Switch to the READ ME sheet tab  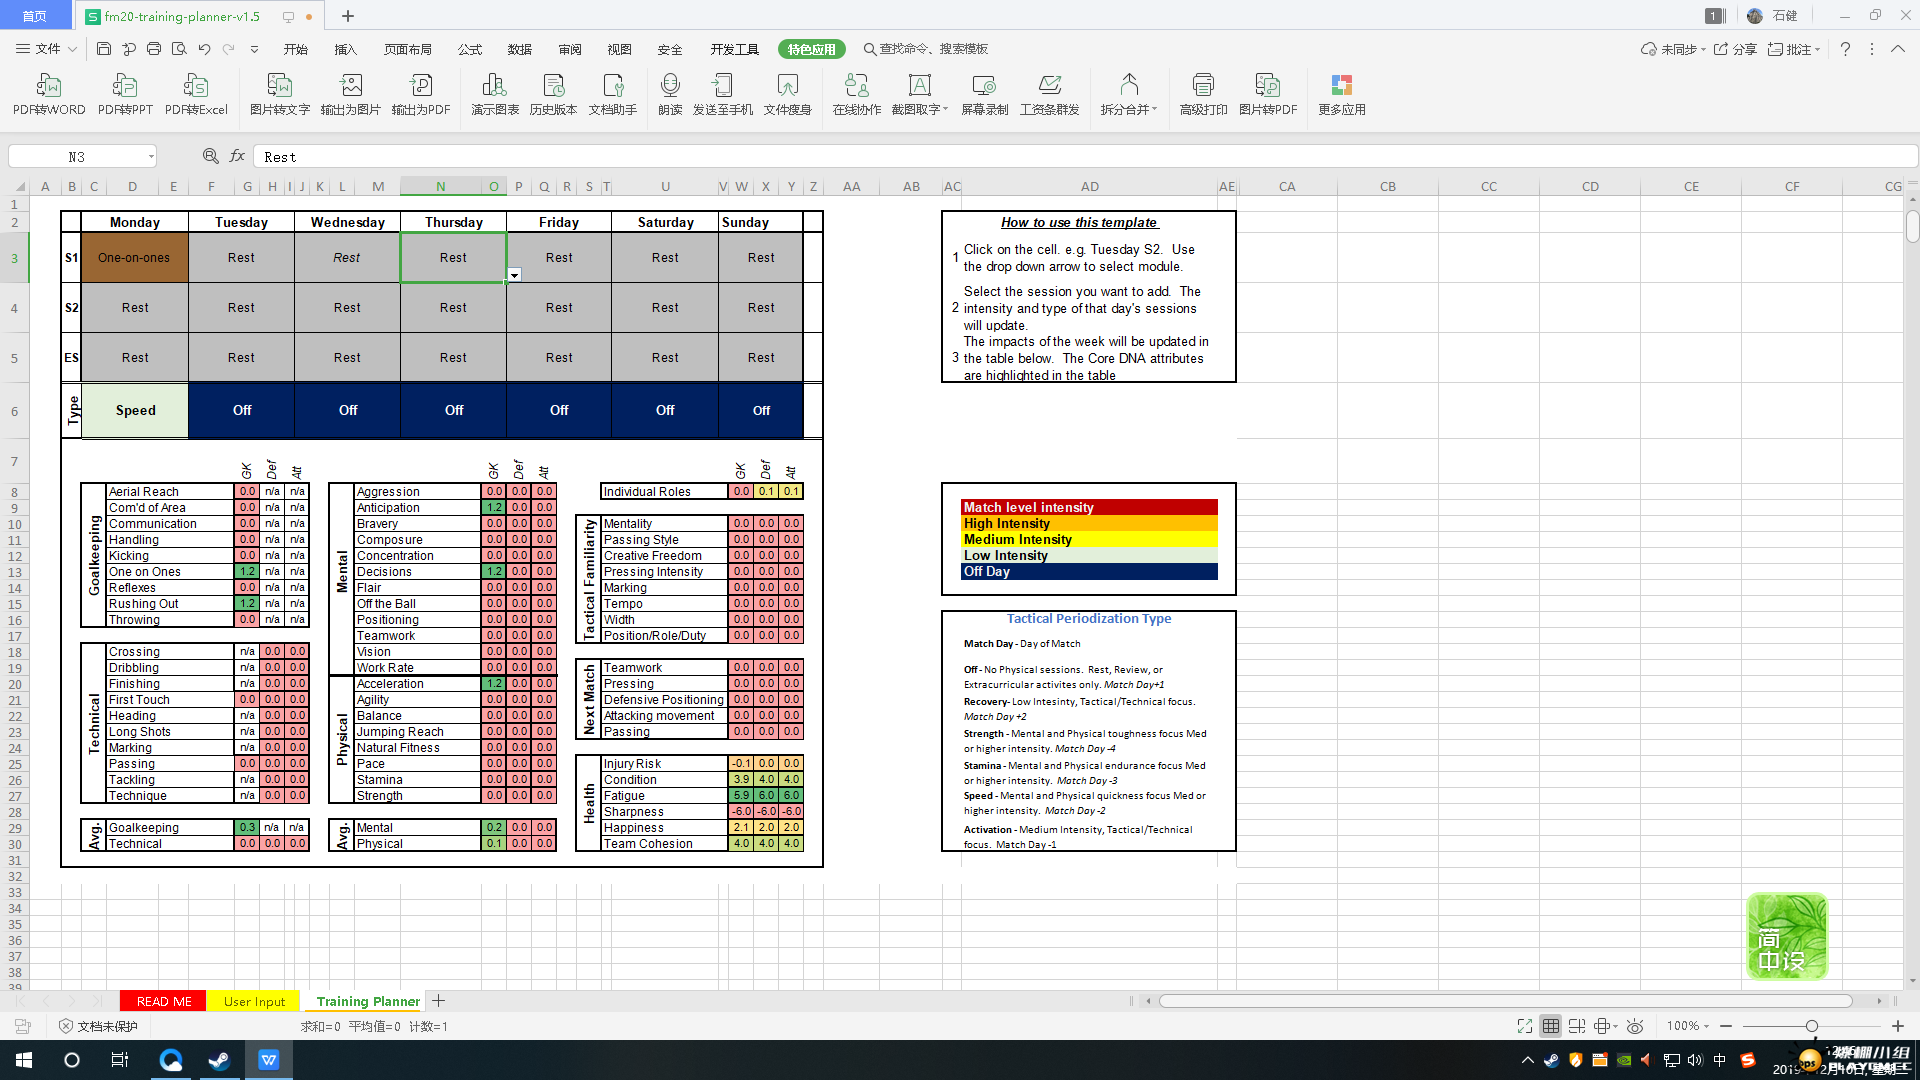click(163, 1001)
